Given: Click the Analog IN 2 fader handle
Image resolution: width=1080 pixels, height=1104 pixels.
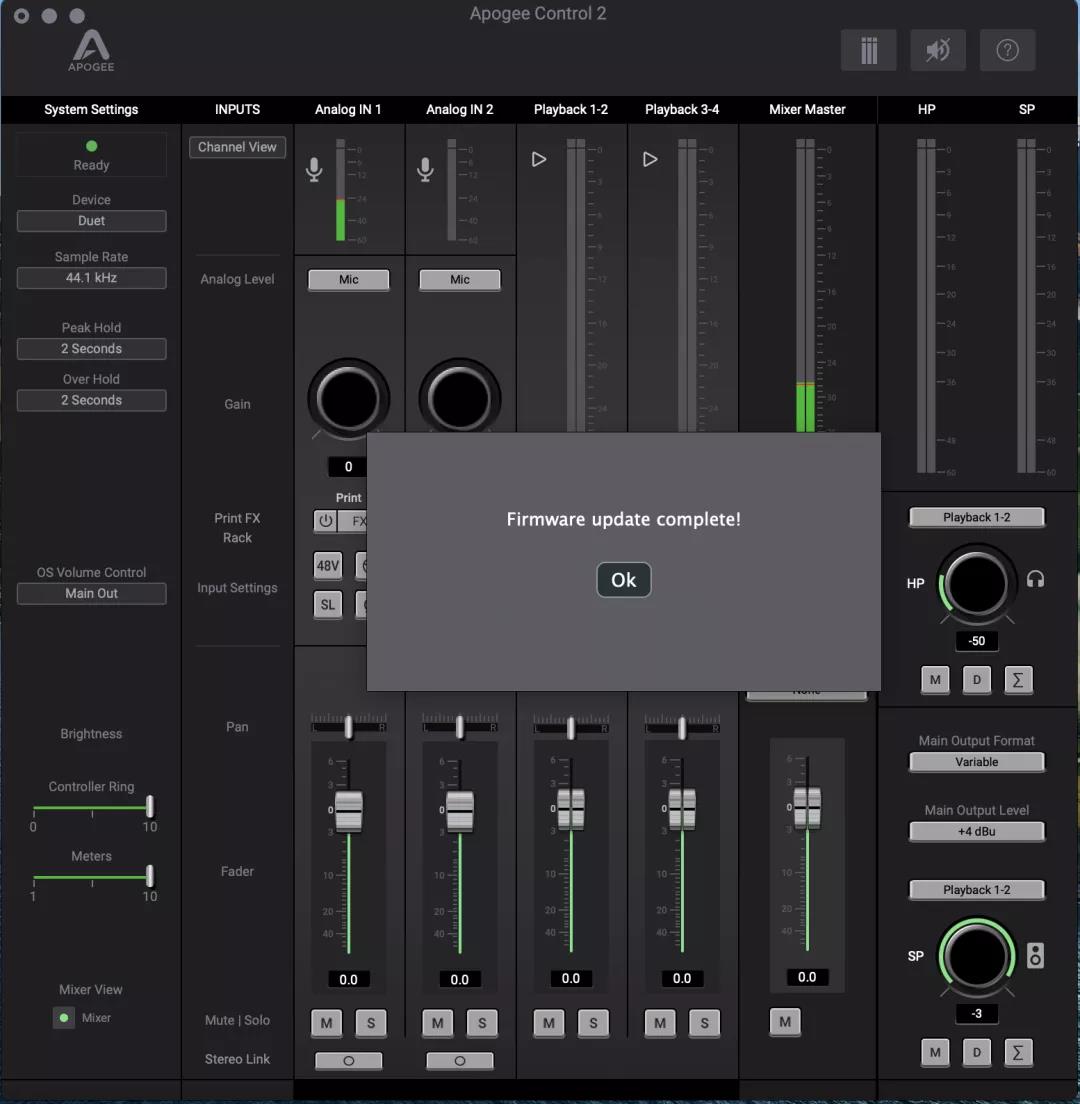Looking at the screenshot, I should click(460, 811).
